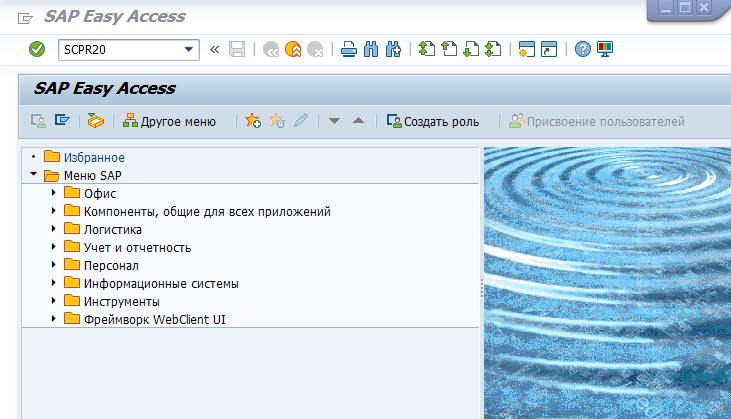
Task: Select the Избранное favorites folder
Action: (93, 157)
